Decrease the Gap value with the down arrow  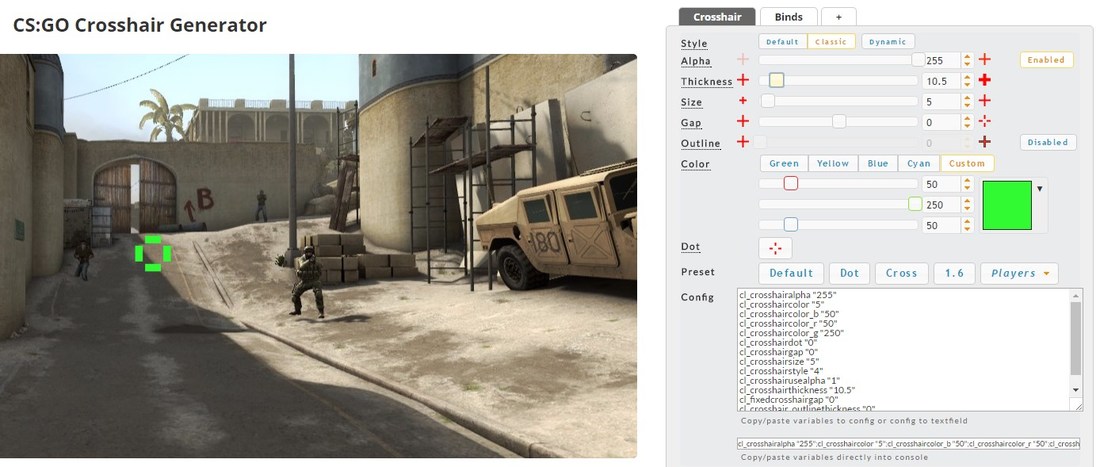967,126
